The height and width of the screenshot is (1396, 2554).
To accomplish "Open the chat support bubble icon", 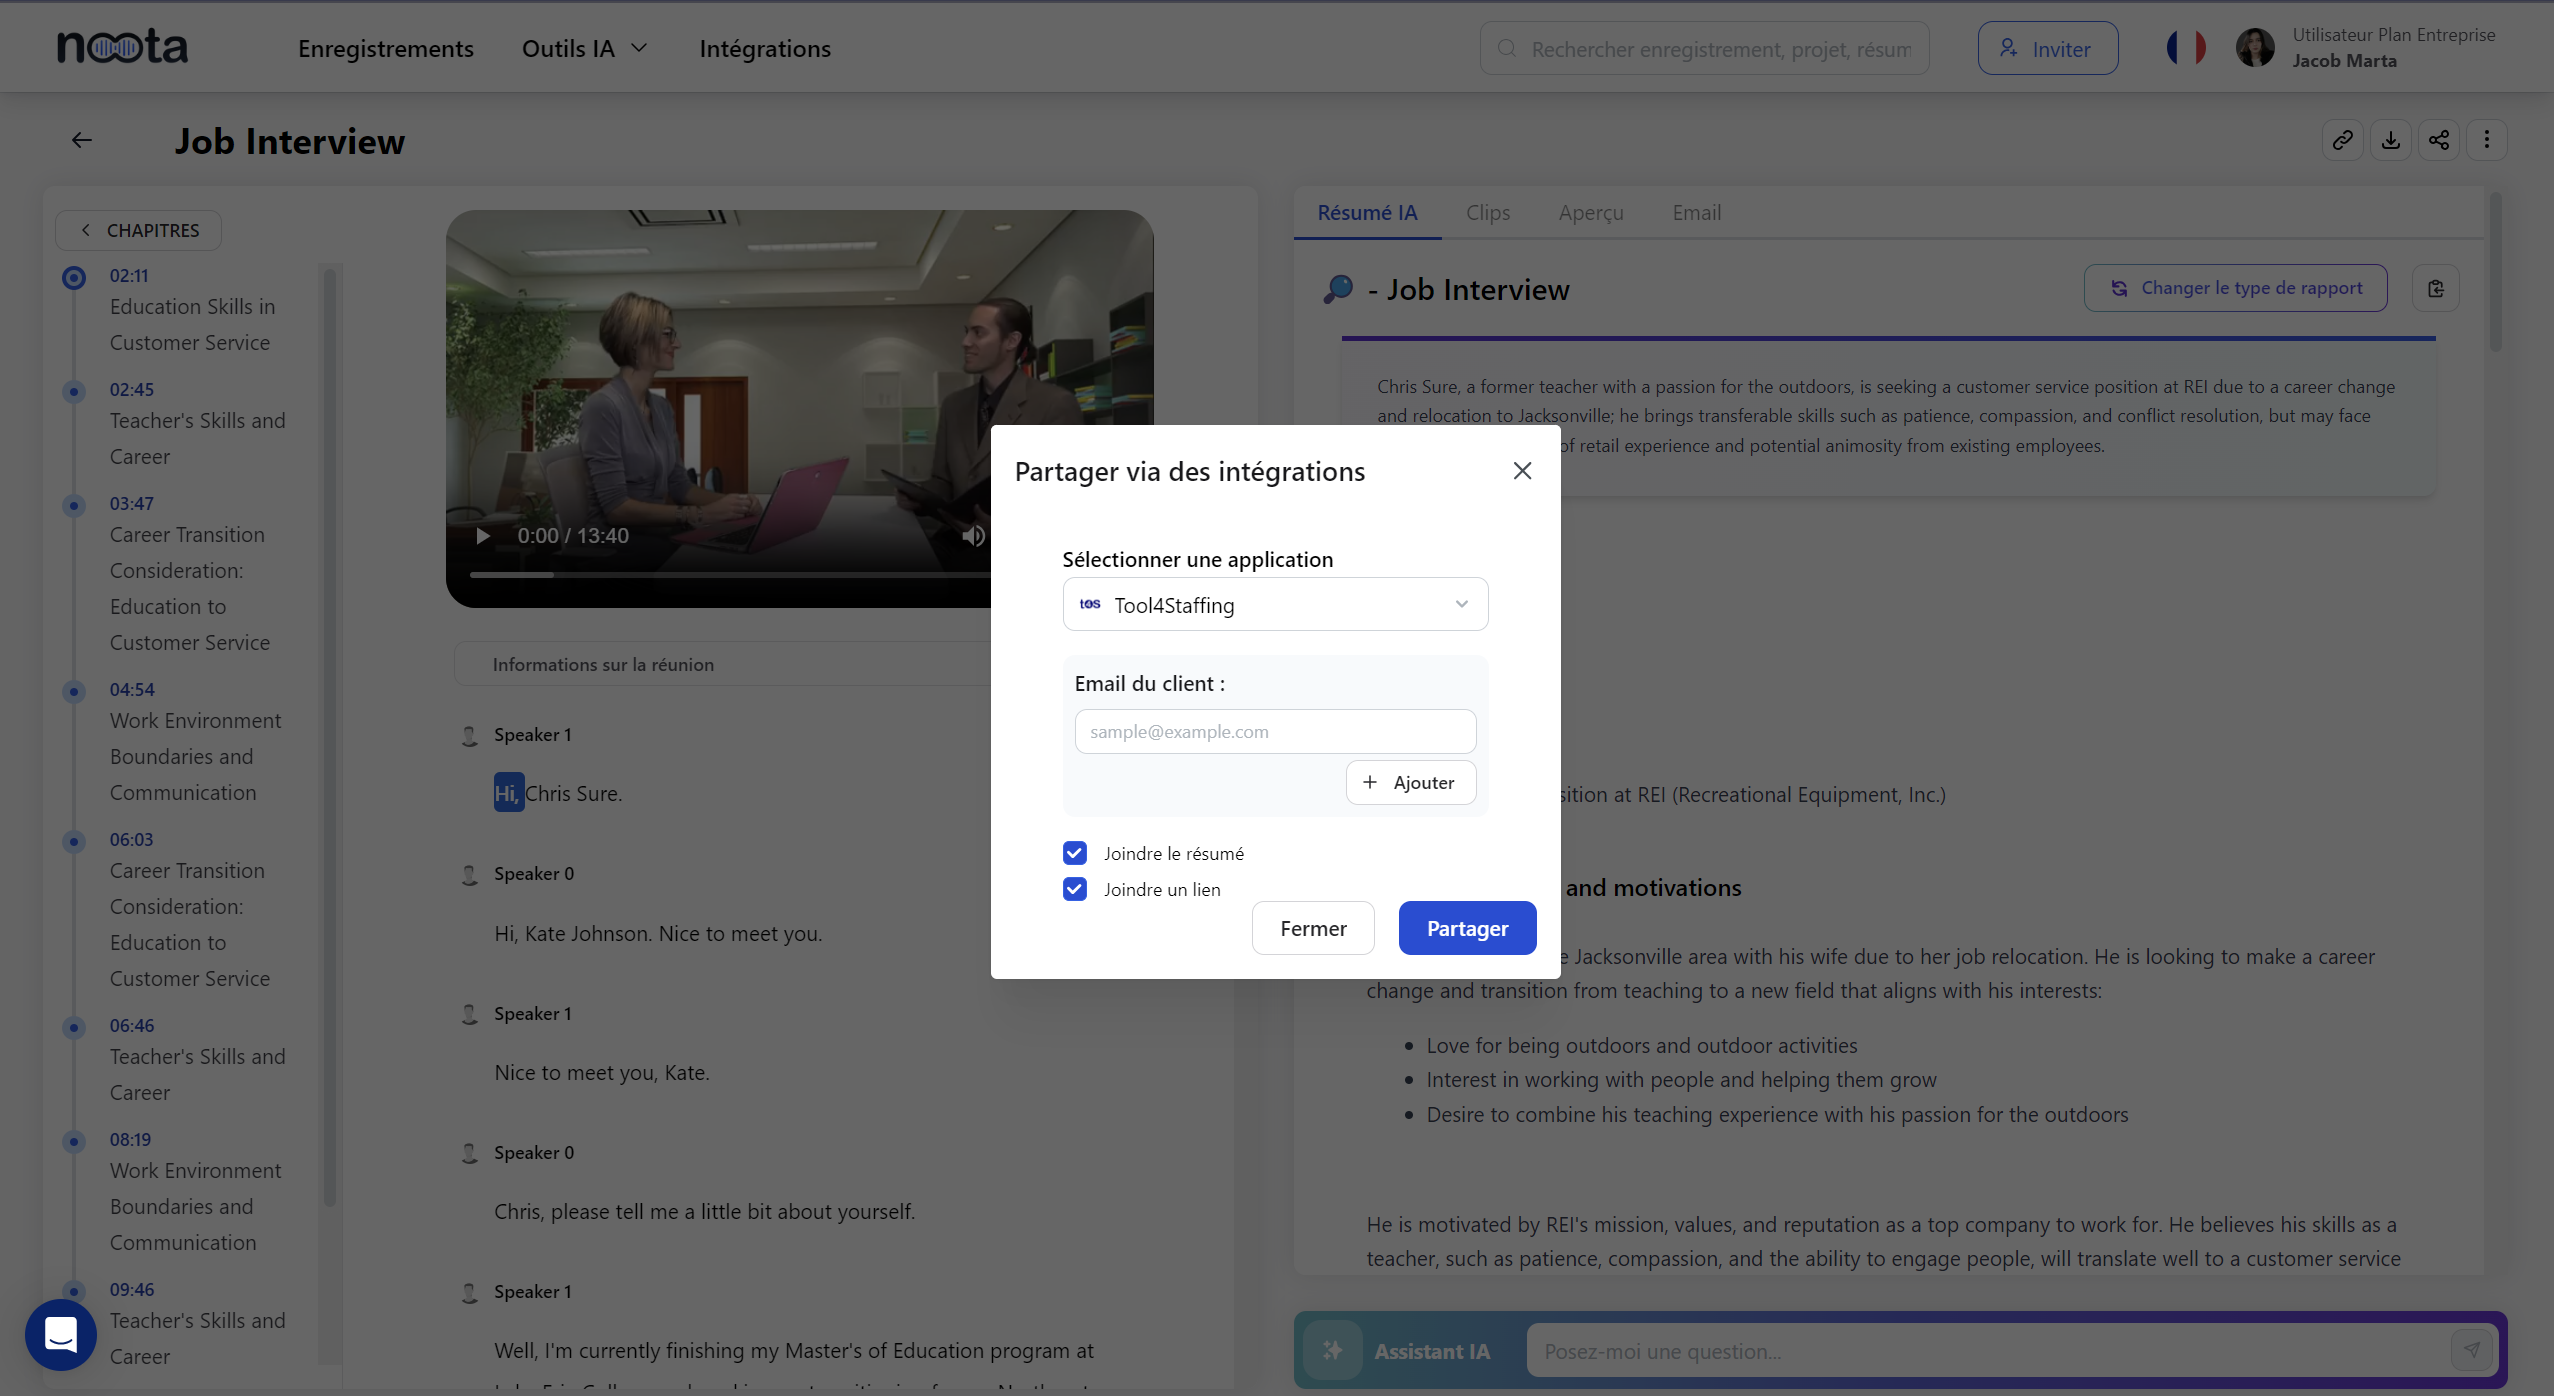I will (61, 1334).
